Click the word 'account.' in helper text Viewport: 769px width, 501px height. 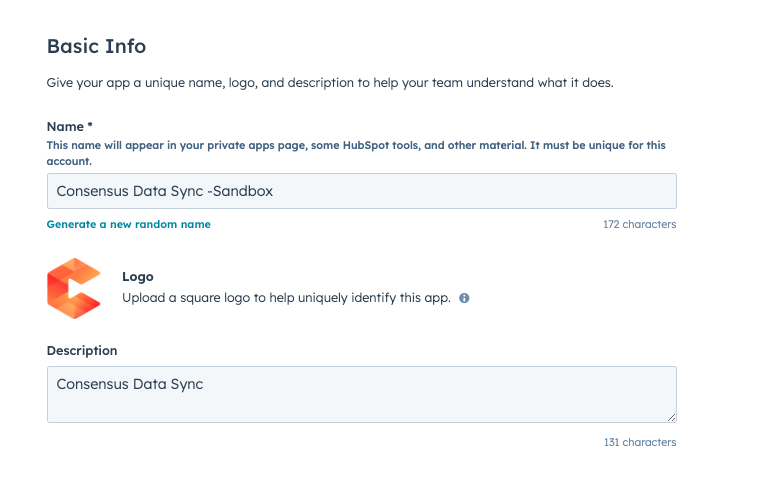69,161
